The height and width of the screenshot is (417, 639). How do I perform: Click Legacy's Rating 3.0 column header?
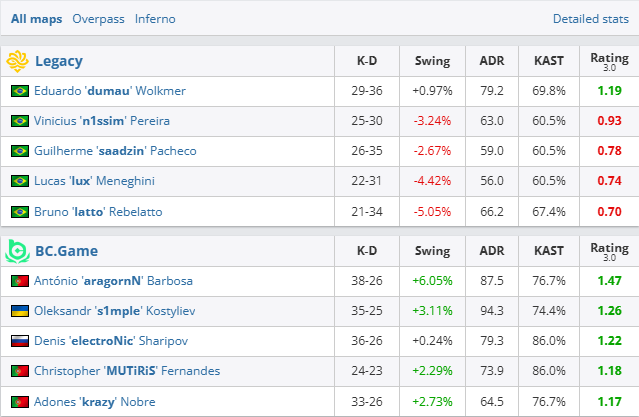coord(609,61)
